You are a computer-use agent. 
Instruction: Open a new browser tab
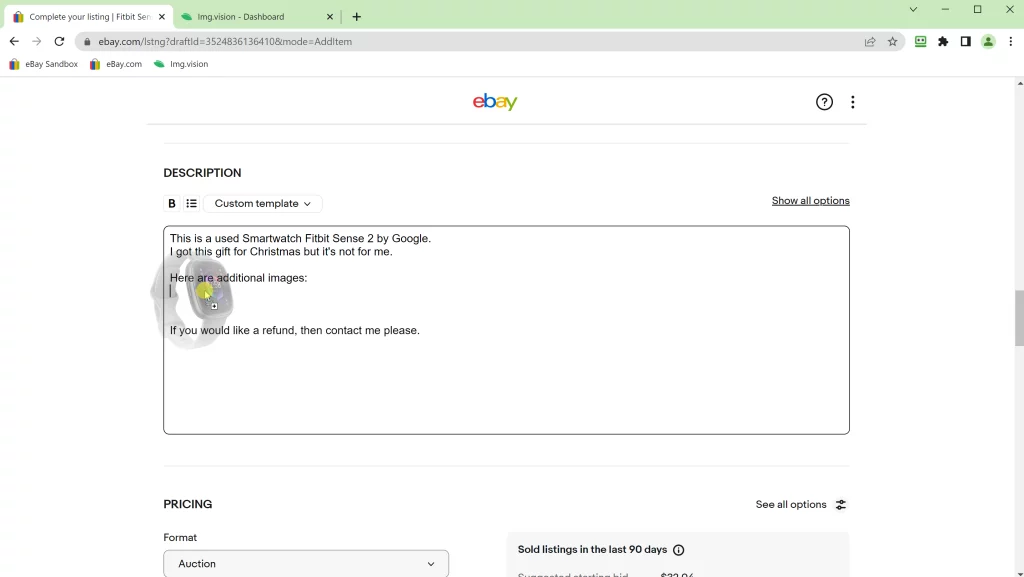pos(357,17)
